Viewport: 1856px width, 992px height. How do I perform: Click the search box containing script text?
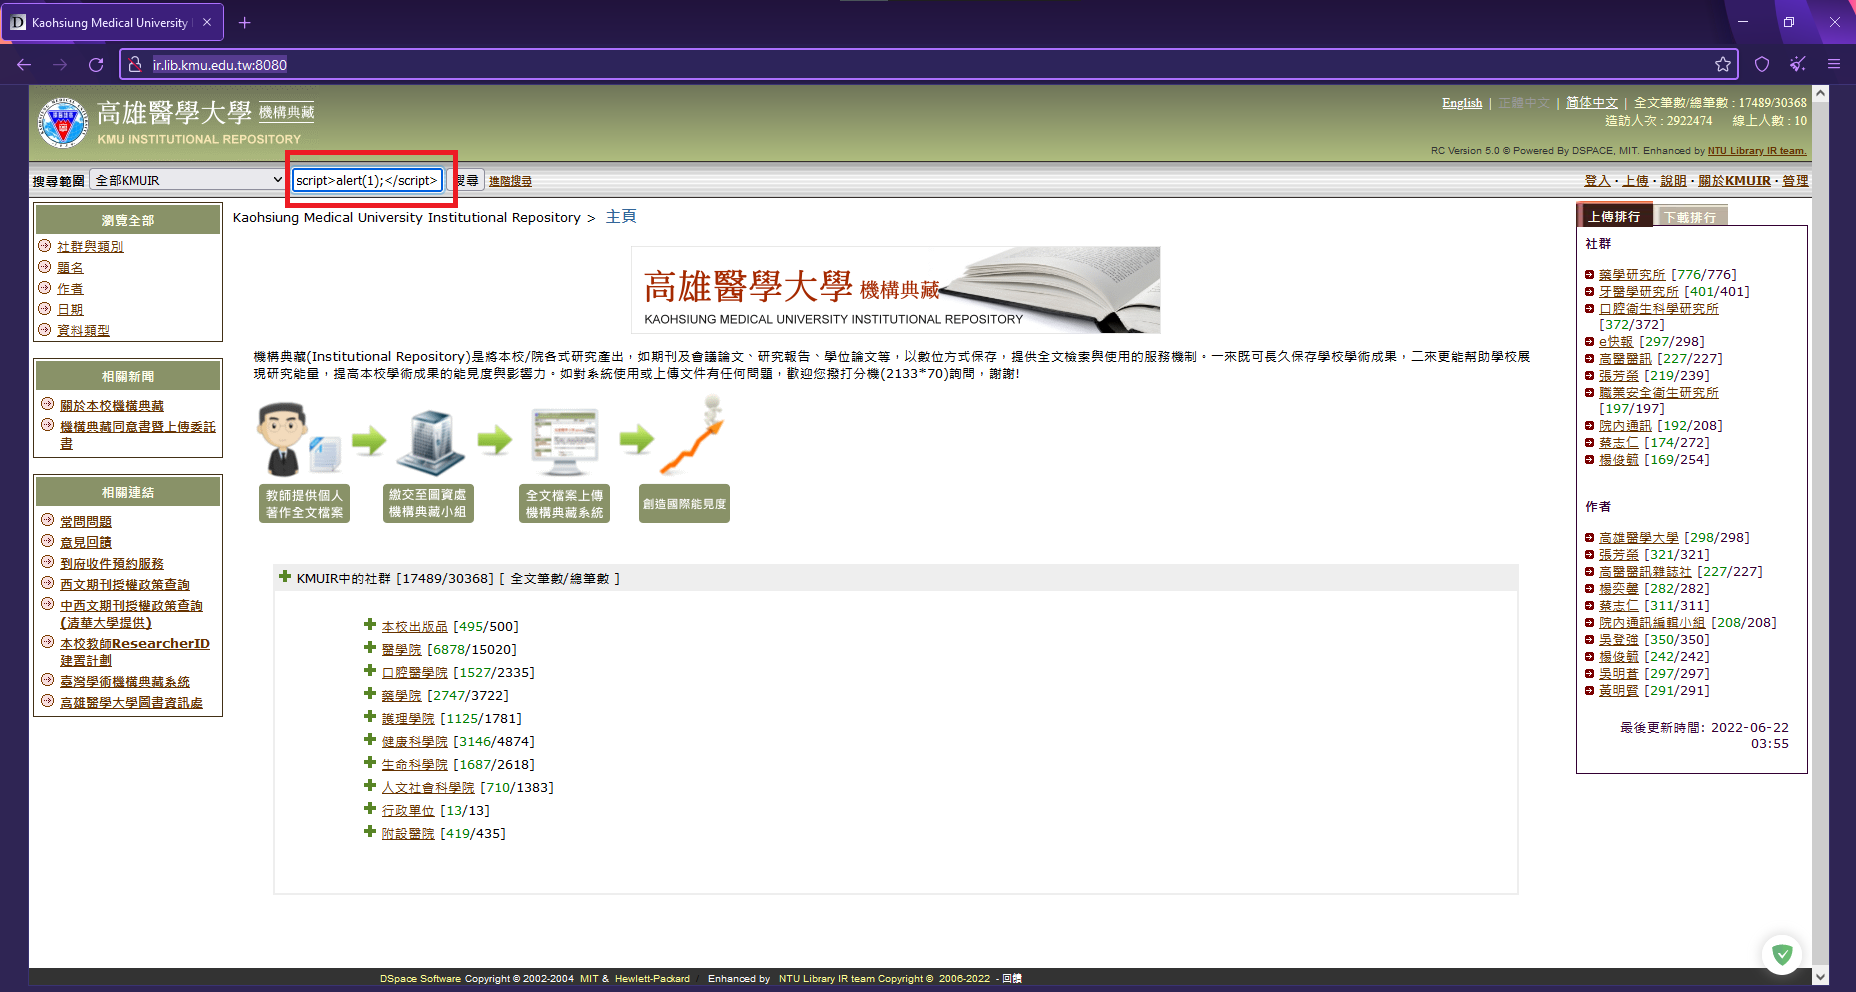pos(367,180)
